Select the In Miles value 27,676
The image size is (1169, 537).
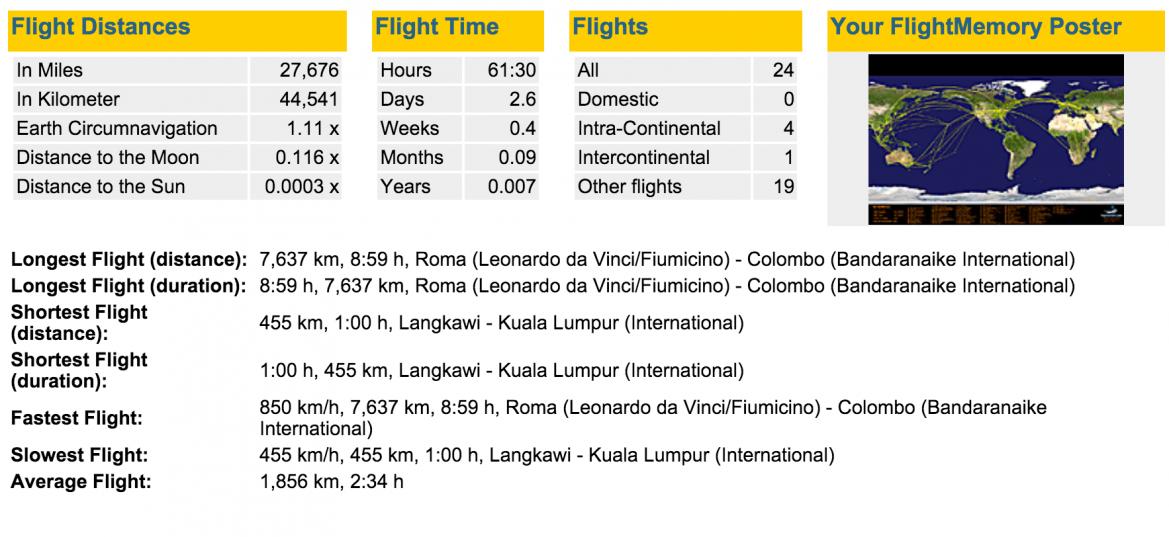point(309,71)
